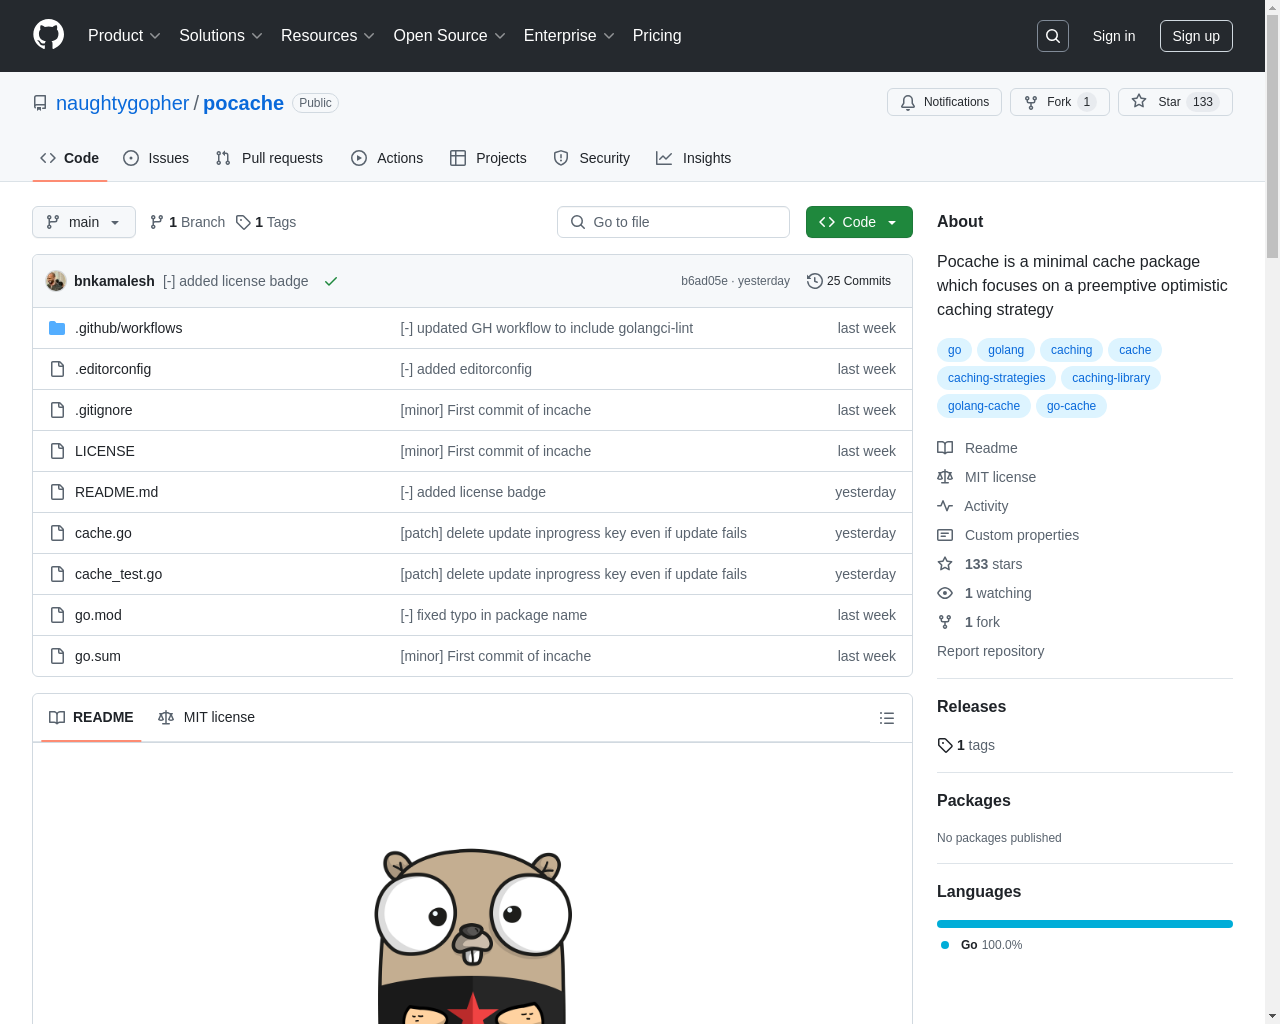Click the repository icon before naughtygopher
The image size is (1280, 1024).
tap(40, 103)
